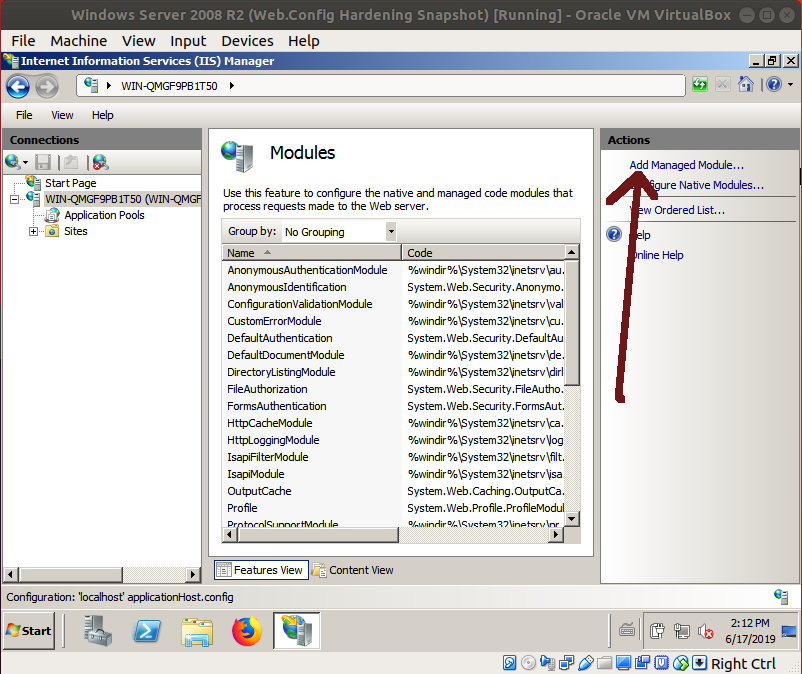Click the modules list scroll-down arrow
Viewport: 802px width, 674px height.
[572, 519]
